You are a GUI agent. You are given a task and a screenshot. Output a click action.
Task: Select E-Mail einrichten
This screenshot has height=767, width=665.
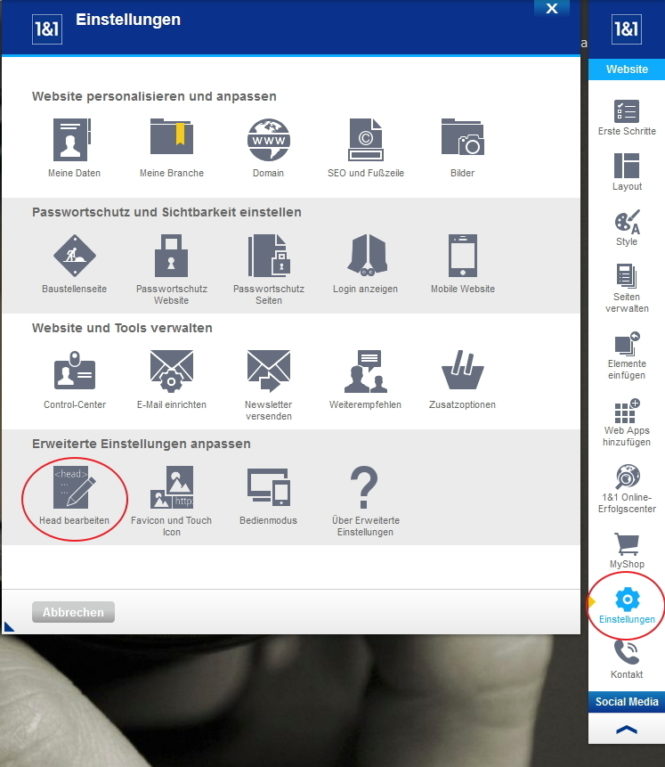(x=171, y=373)
